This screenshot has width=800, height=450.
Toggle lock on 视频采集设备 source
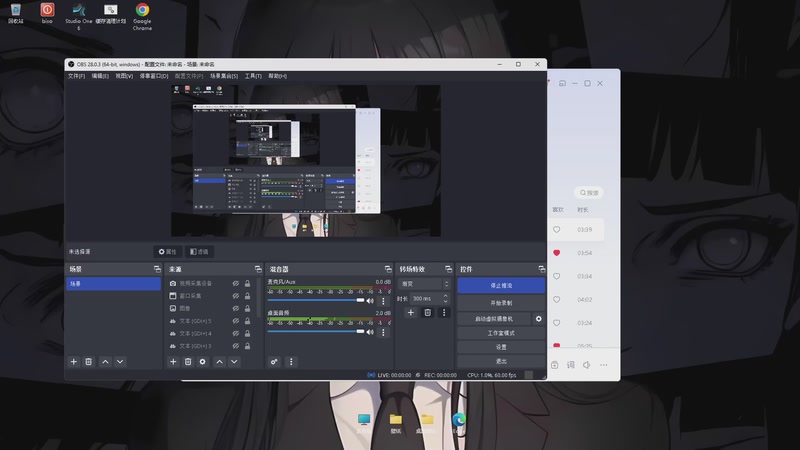tap(247, 283)
